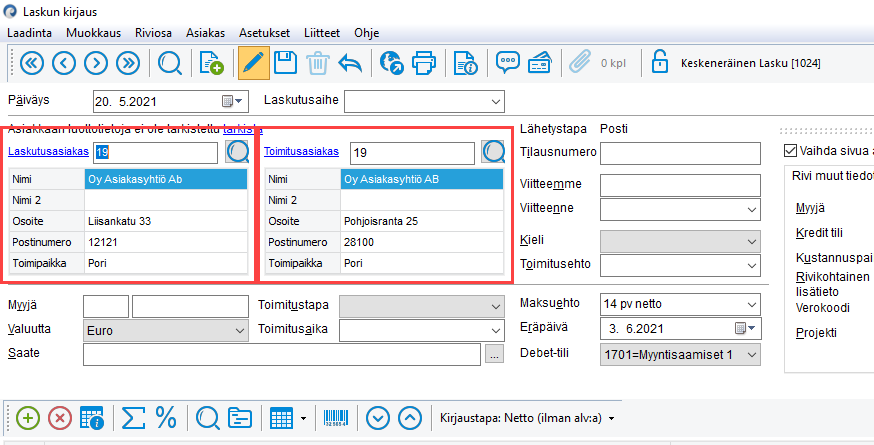Viewport: 874px width, 445px height.
Task: Click the Toimitusasiakas link
Action: (x=302, y=151)
